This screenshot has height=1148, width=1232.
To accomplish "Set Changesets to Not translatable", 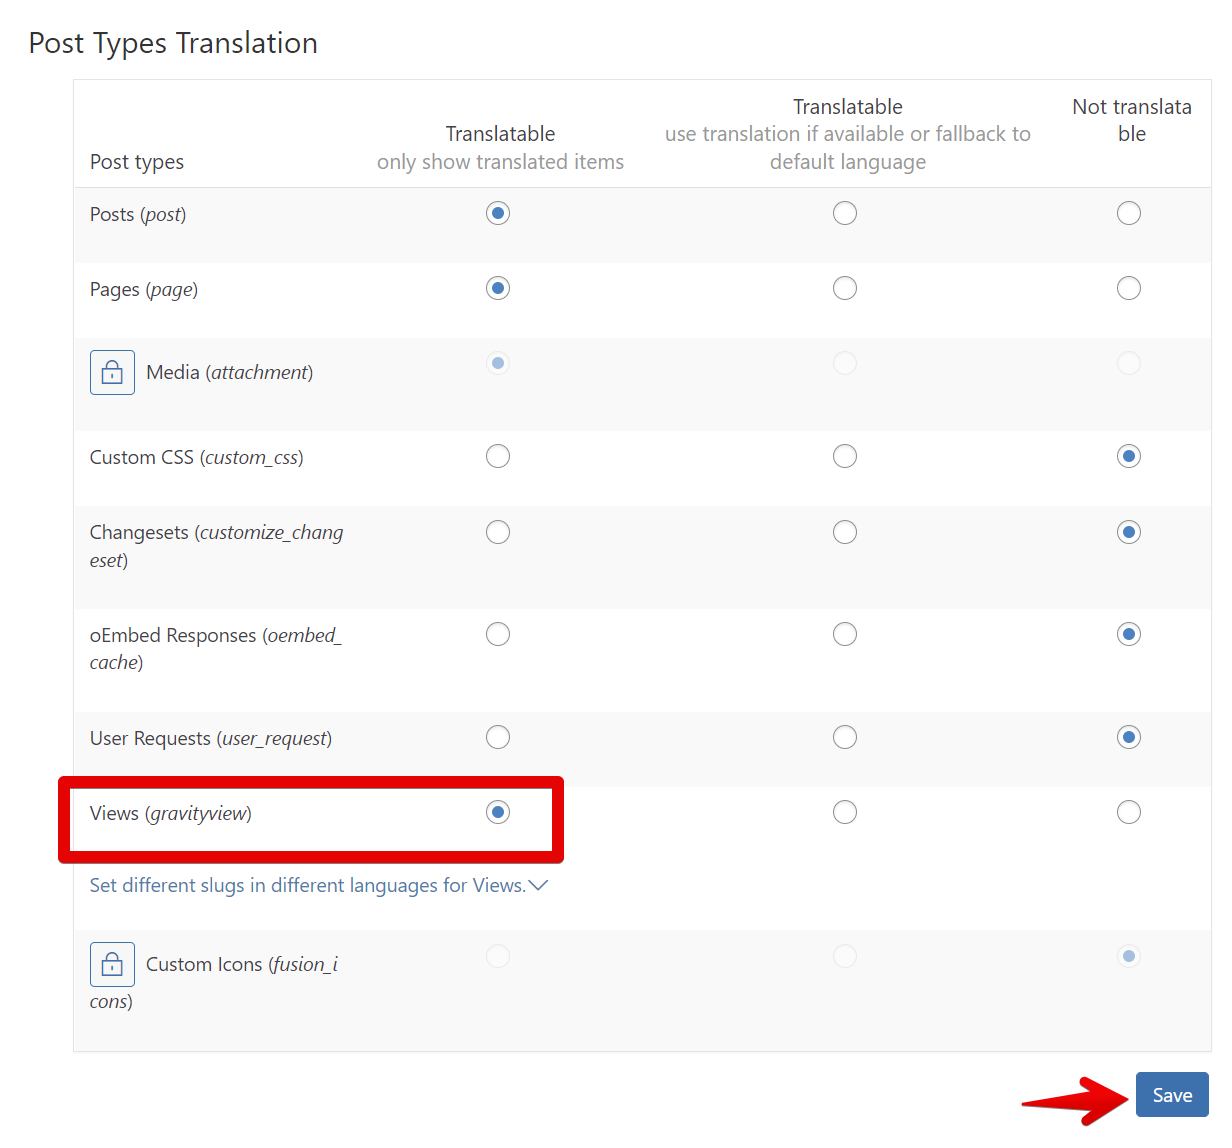I will (1129, 532).
